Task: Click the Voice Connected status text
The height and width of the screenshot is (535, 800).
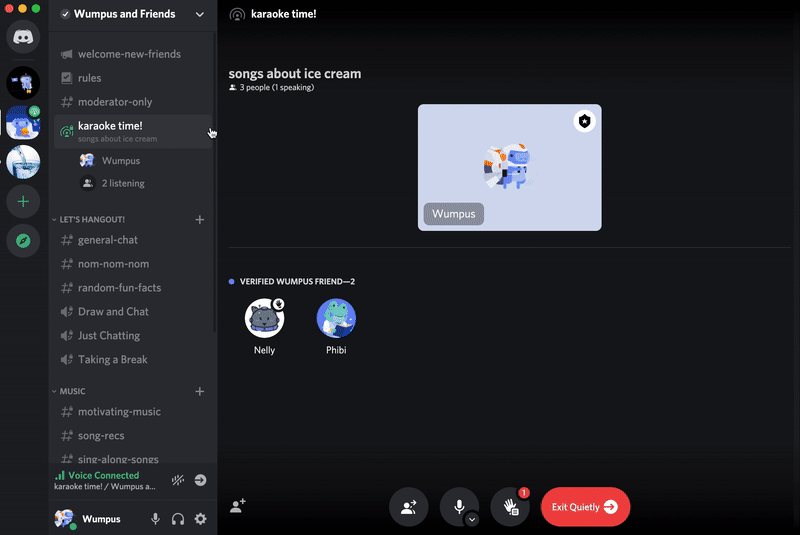Action: tap(104, 475)
